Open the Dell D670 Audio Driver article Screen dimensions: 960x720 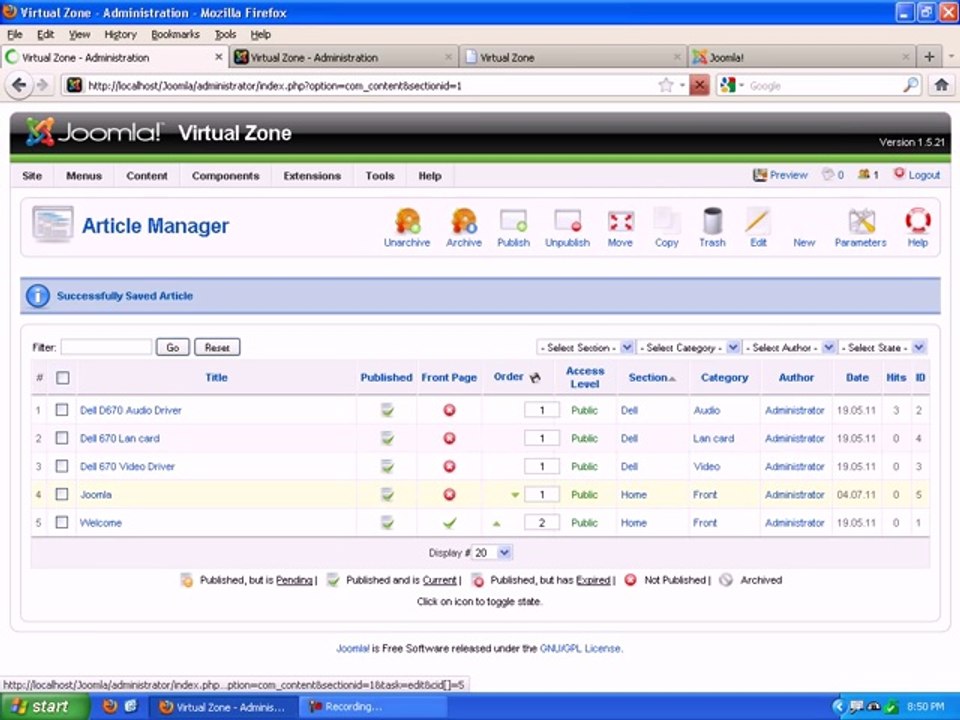pyautogui.click(x=130, y=410)
